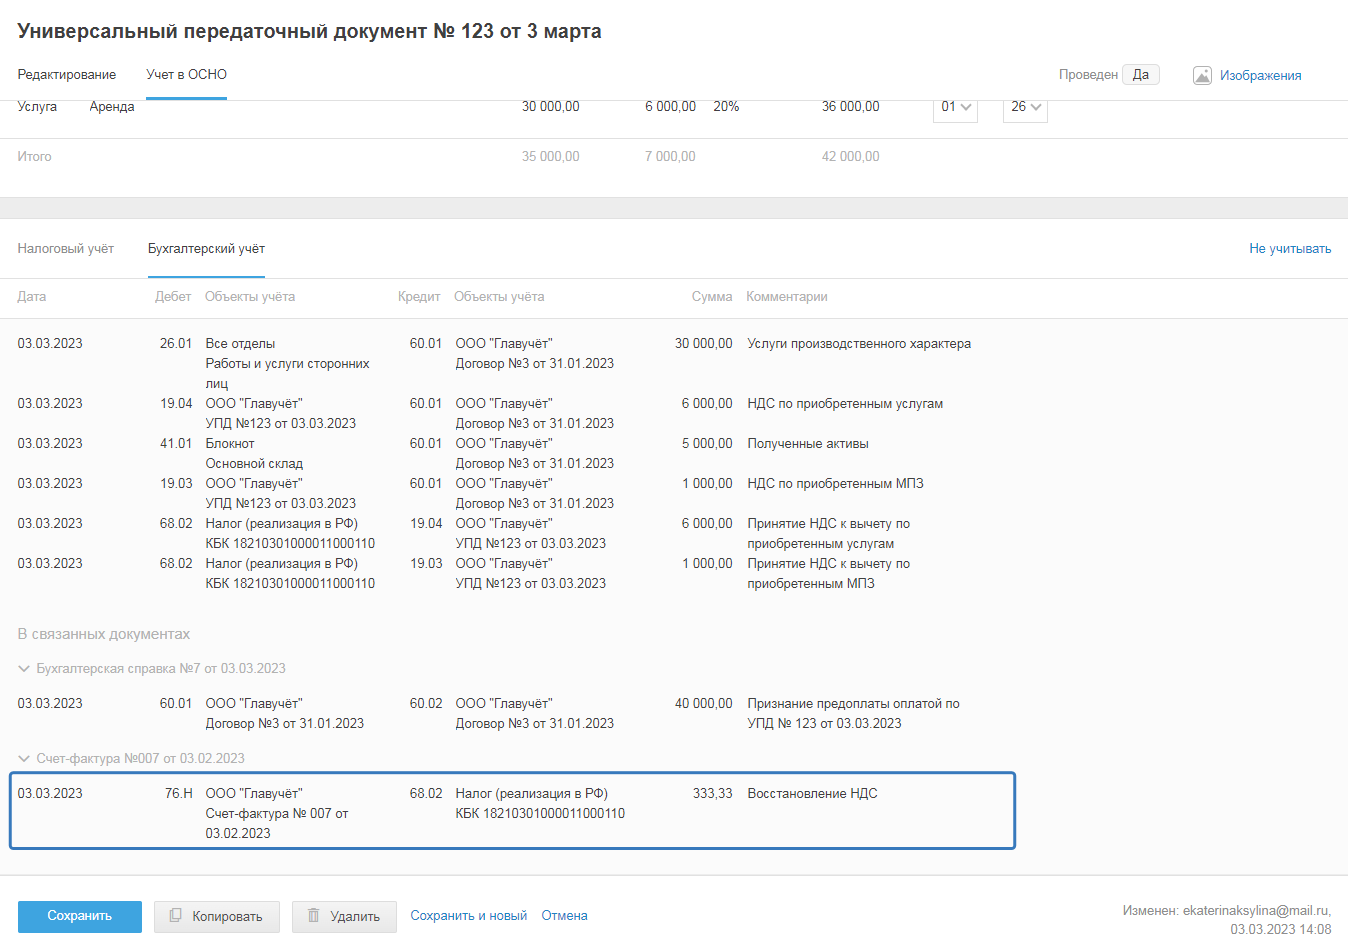The height and width of the screenshot is (948, 1348).
Task: Select the Бухгалтерский учёт tab
Action: click(206, 249)
